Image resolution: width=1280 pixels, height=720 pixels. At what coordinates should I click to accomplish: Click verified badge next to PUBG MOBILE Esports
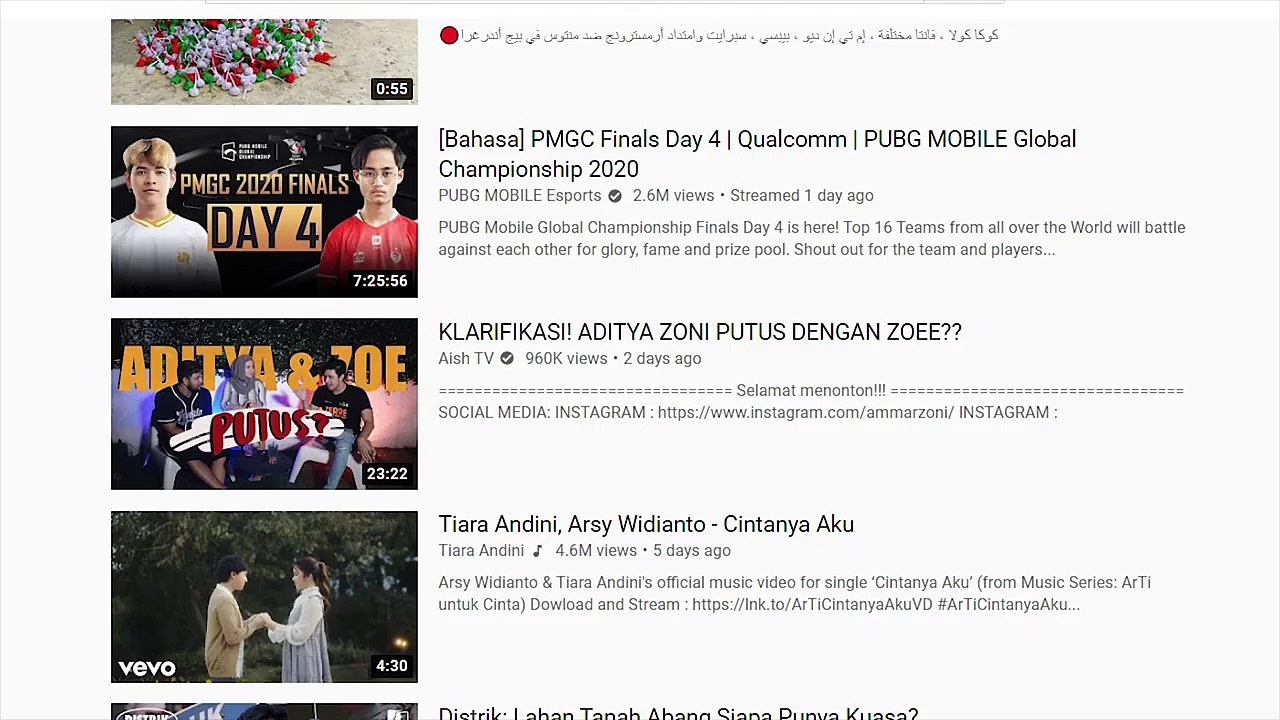(x=615, y=196)
